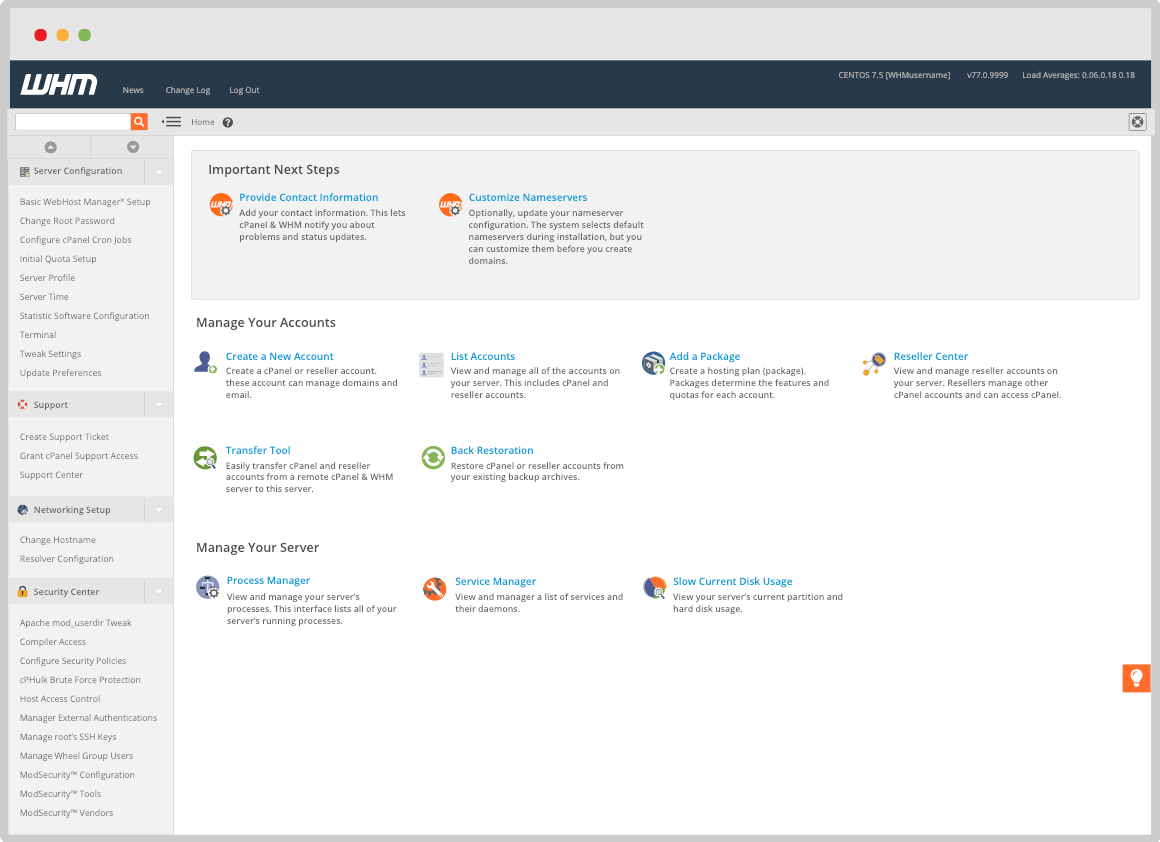Image resolution: width=1160 pixels, height=842 pixels.
Task: Collapse the Security Center section arrow
Action: [159, 592]
